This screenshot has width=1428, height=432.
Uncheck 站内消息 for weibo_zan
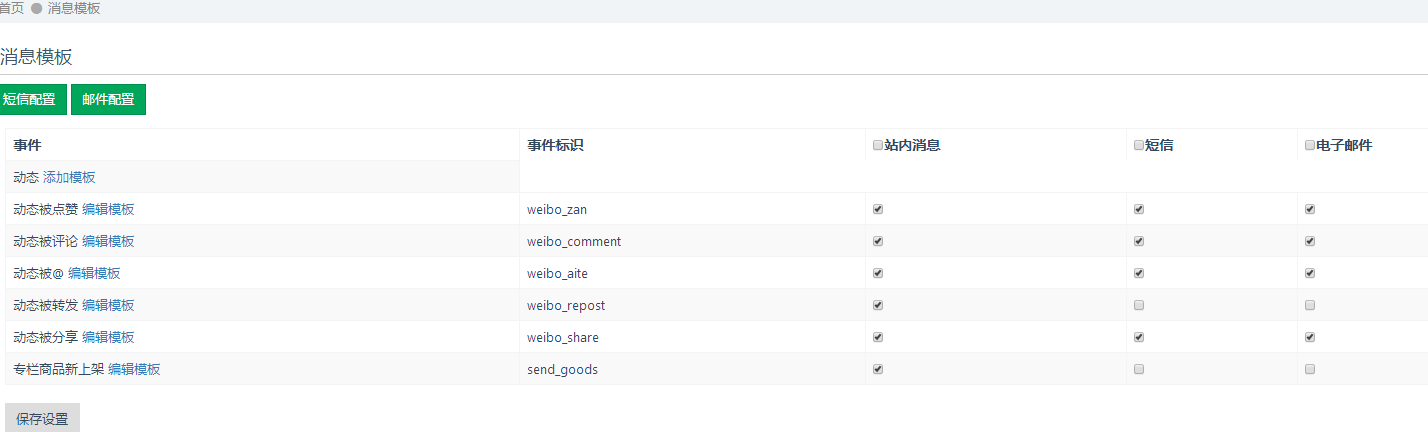pyautogui.click(x=878, y=209)
